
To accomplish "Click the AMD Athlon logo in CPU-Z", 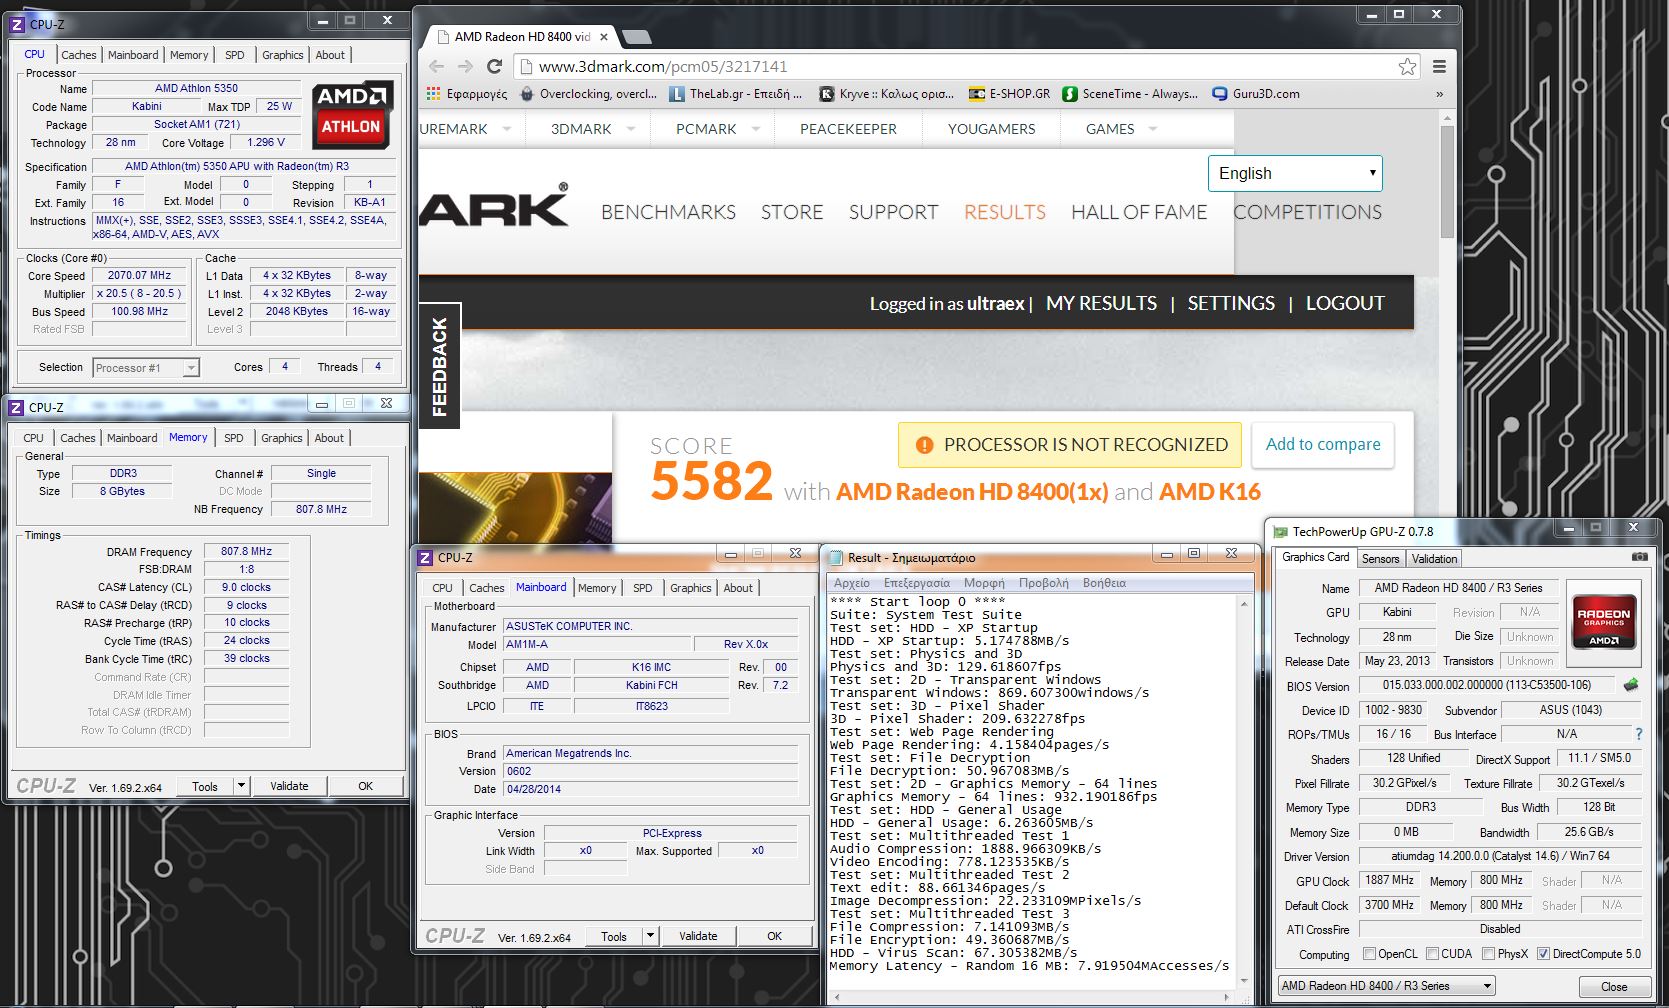I will coord(350,114).
